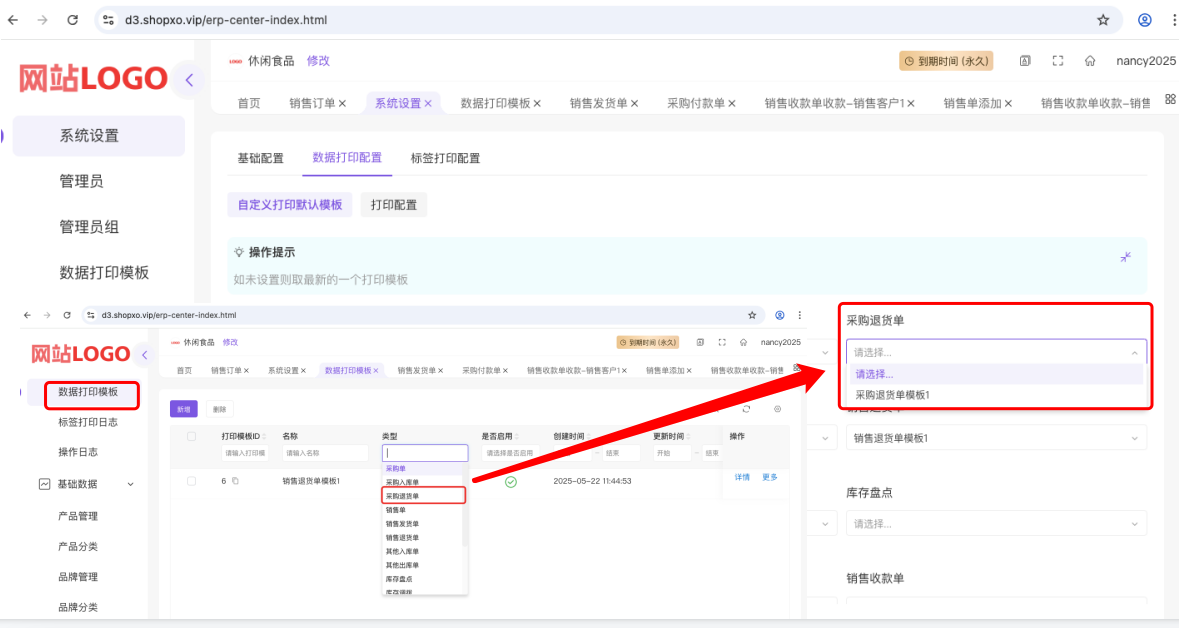Open site info icon in main address bar
Image resolution: width=1179 pixels, height=628 pixels.
[x=108, y=20]
